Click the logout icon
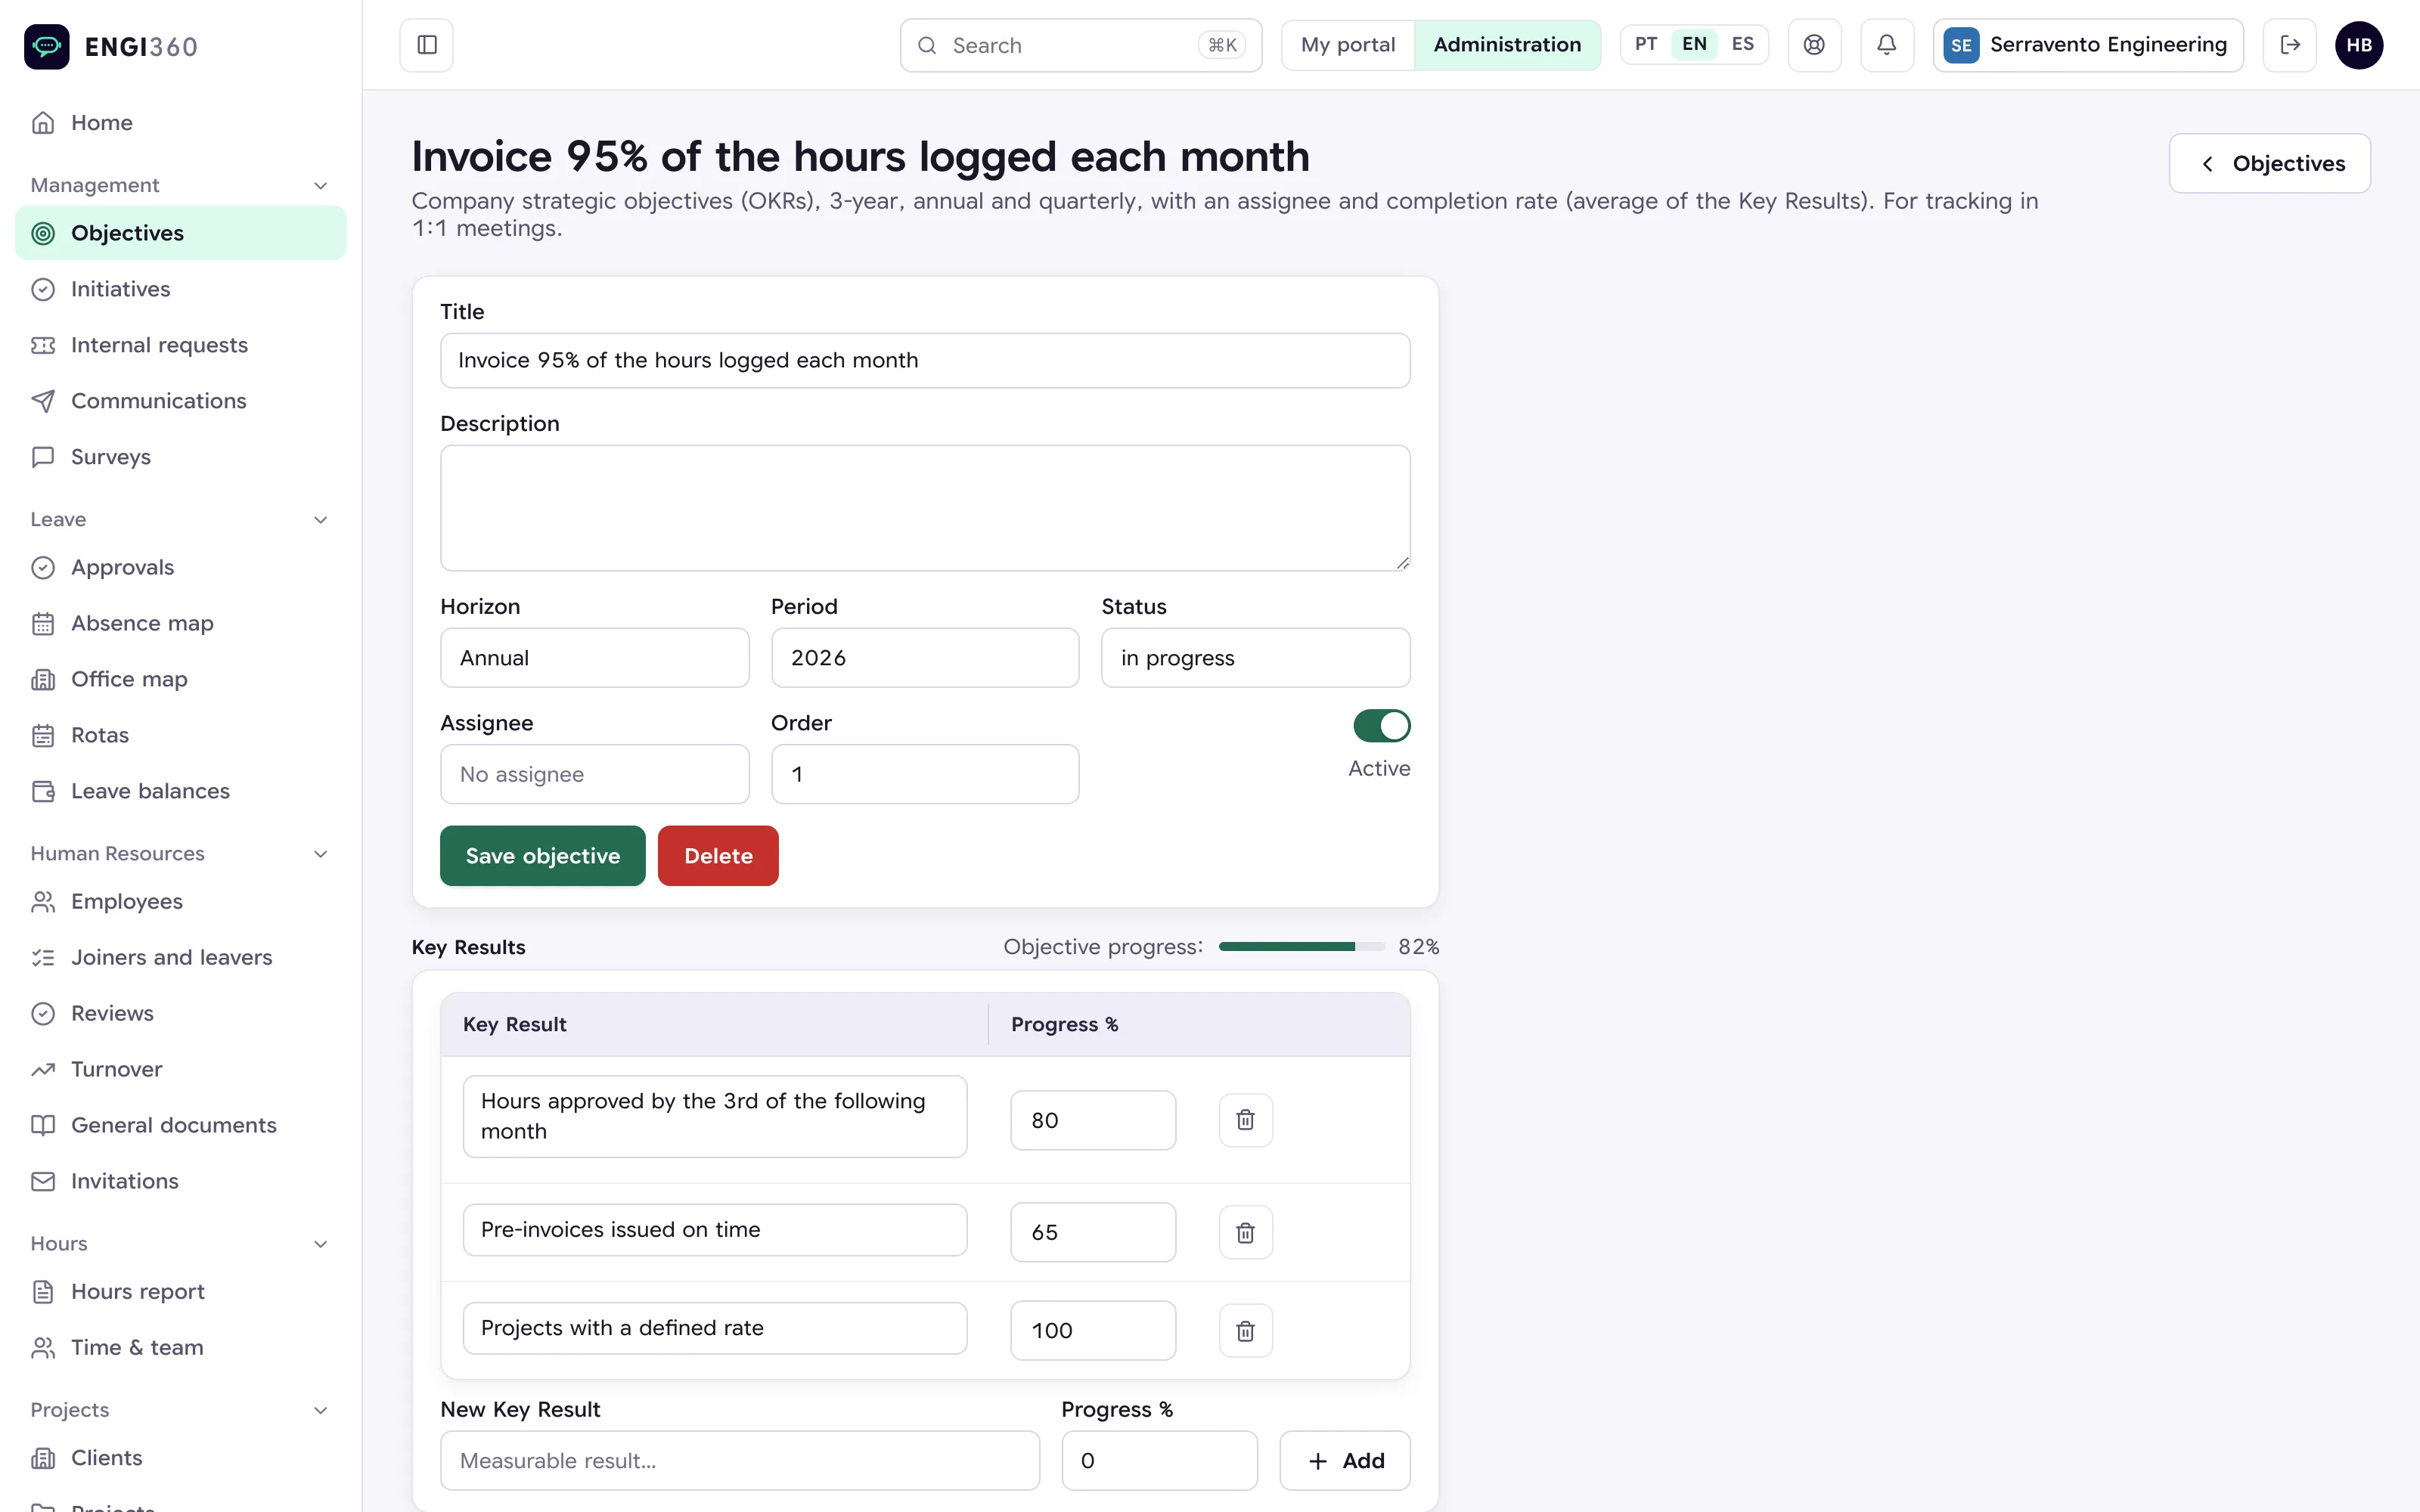 tap(2289, 45)
